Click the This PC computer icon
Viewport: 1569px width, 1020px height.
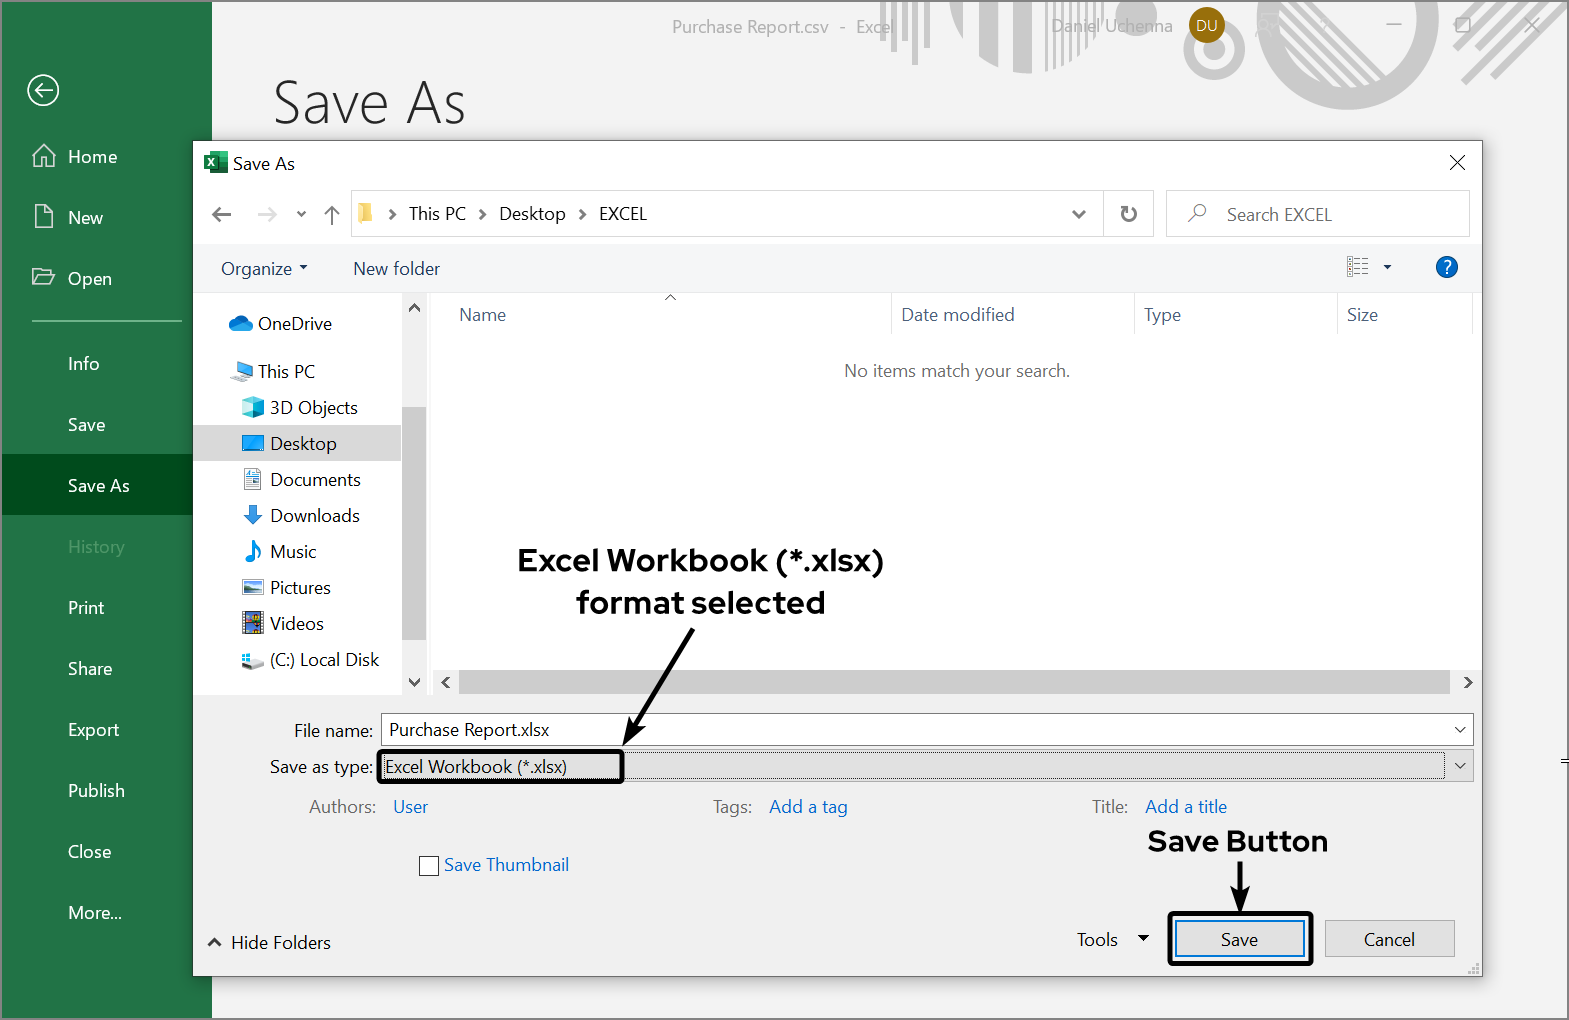coord(242,371)
